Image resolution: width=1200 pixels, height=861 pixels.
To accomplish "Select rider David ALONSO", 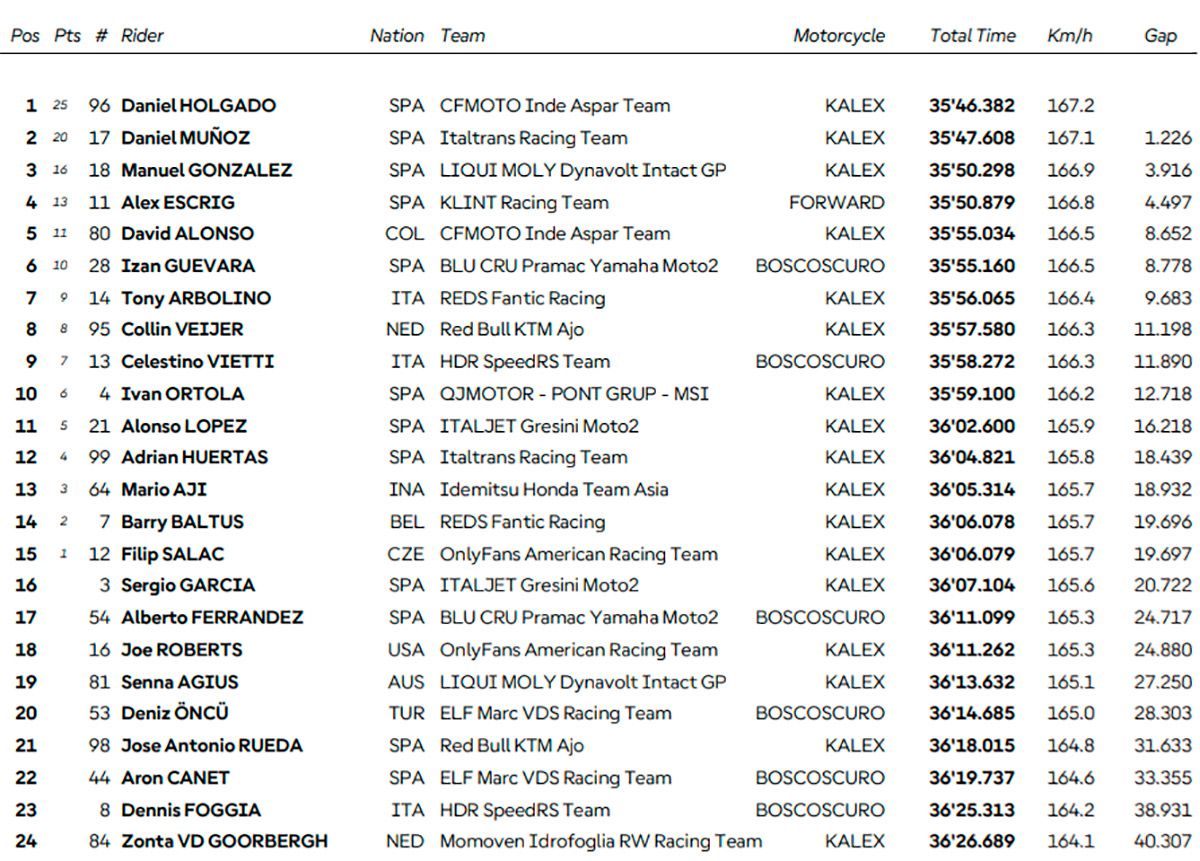I will (187, 234).
